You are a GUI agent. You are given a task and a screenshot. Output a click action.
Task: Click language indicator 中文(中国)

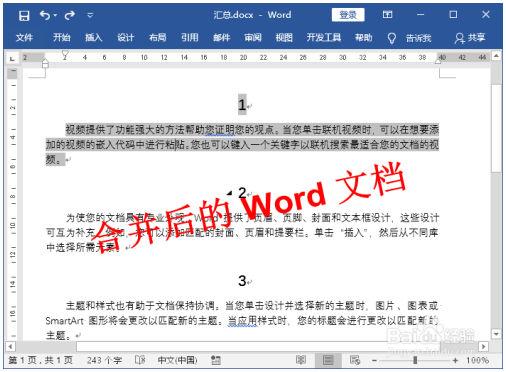coord(177,360)
